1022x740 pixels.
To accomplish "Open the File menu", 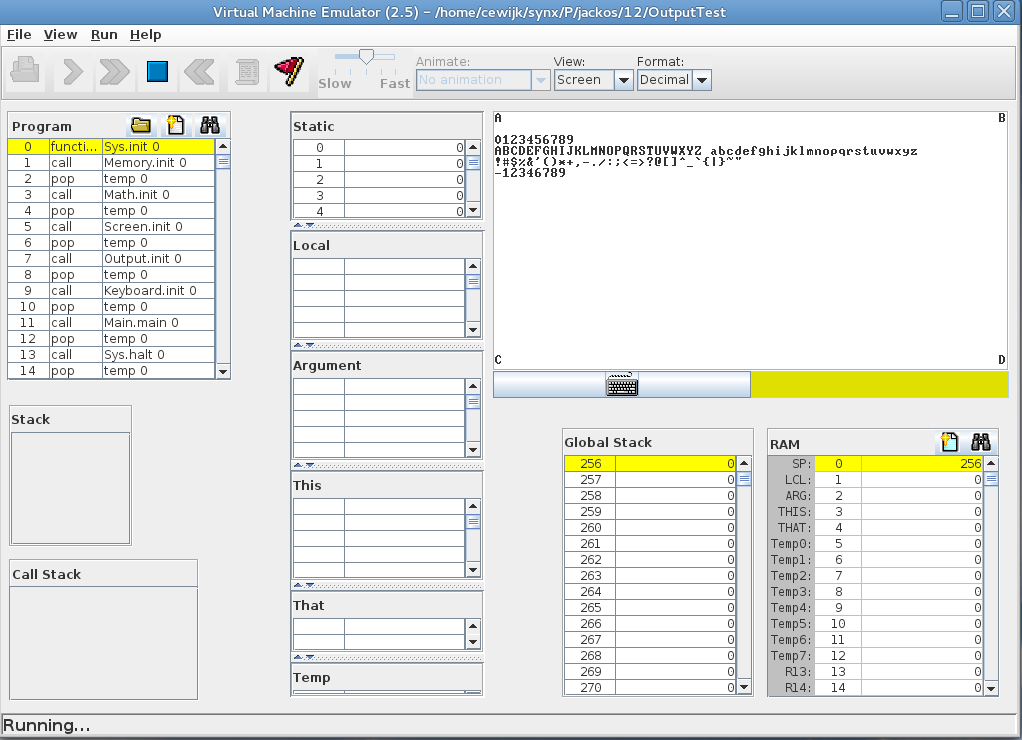I will tap(19, 34).
